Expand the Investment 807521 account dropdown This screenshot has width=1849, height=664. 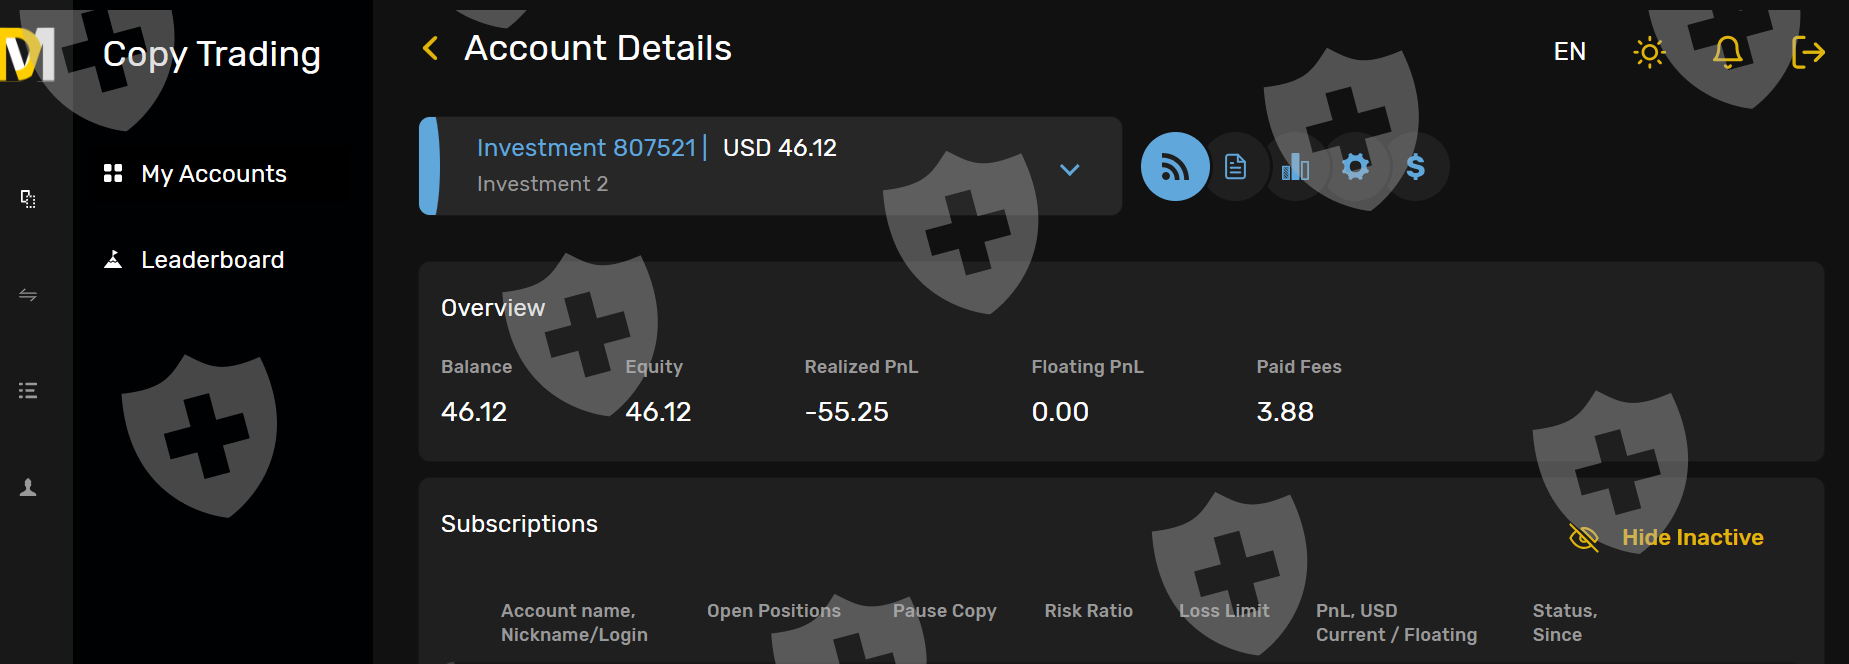1069,169
